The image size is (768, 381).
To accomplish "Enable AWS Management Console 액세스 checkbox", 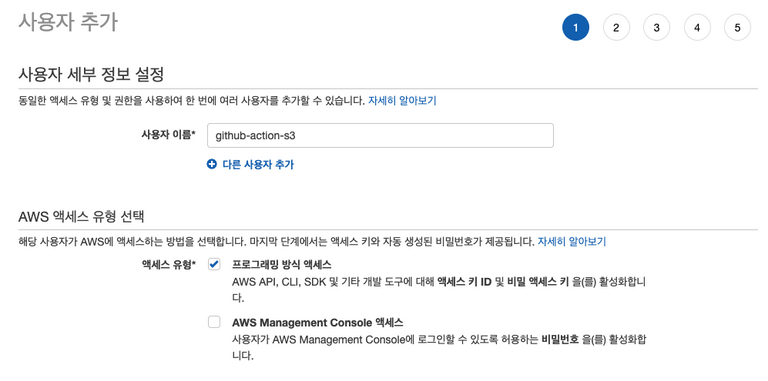I will [x=214, y=322].
